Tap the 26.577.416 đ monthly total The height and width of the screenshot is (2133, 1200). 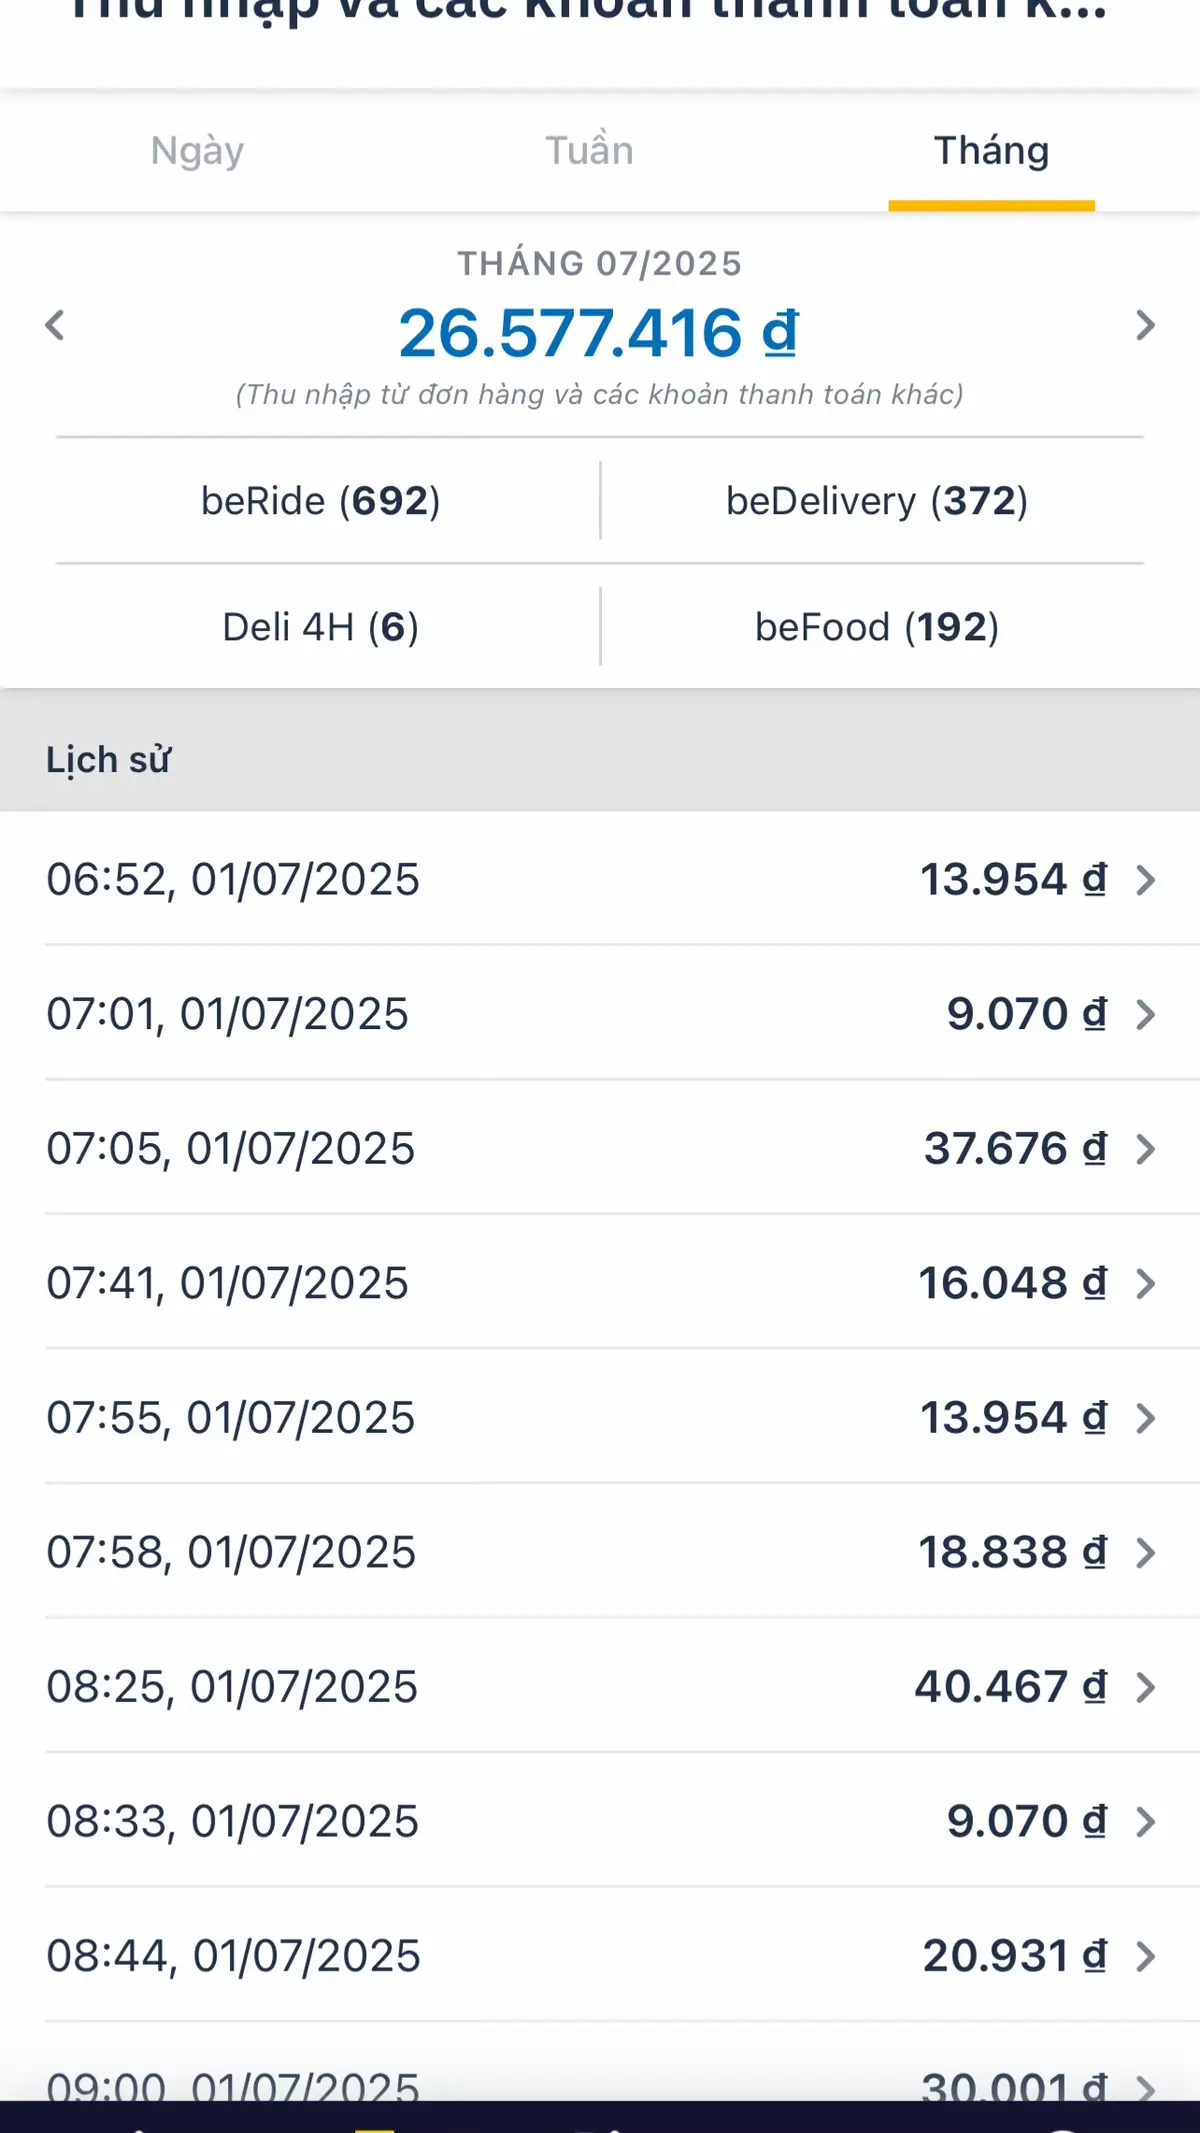pos(598,332)
